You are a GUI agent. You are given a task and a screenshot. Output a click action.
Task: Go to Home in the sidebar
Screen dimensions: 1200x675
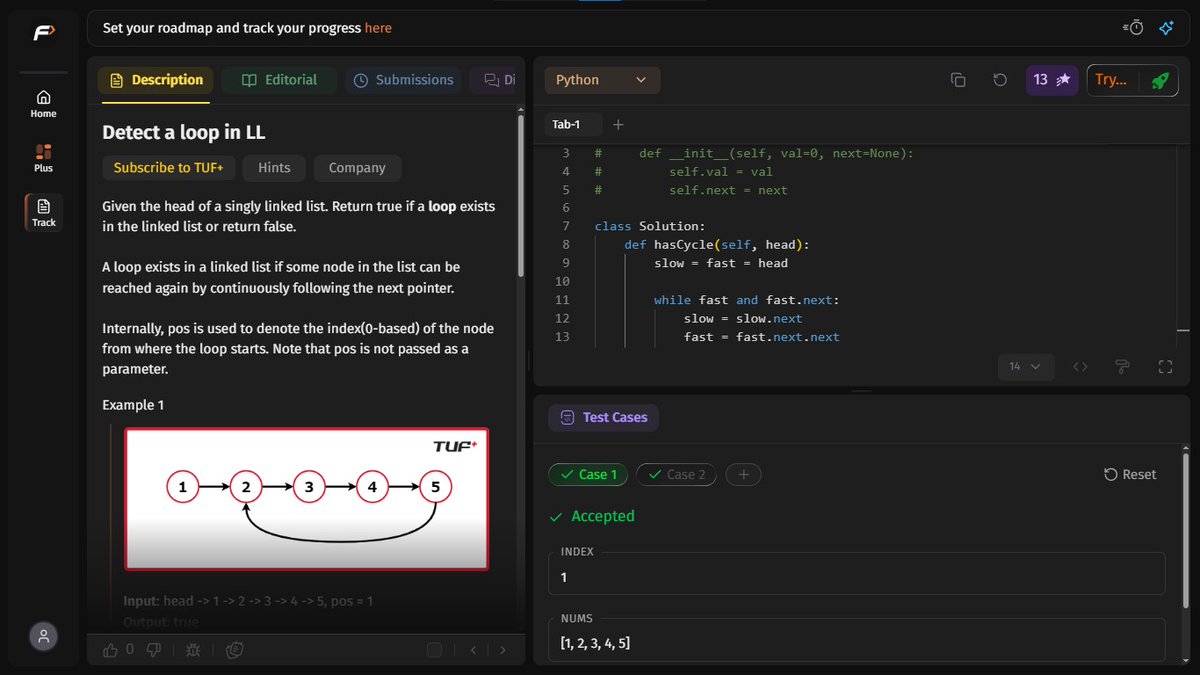pos(43,104)
